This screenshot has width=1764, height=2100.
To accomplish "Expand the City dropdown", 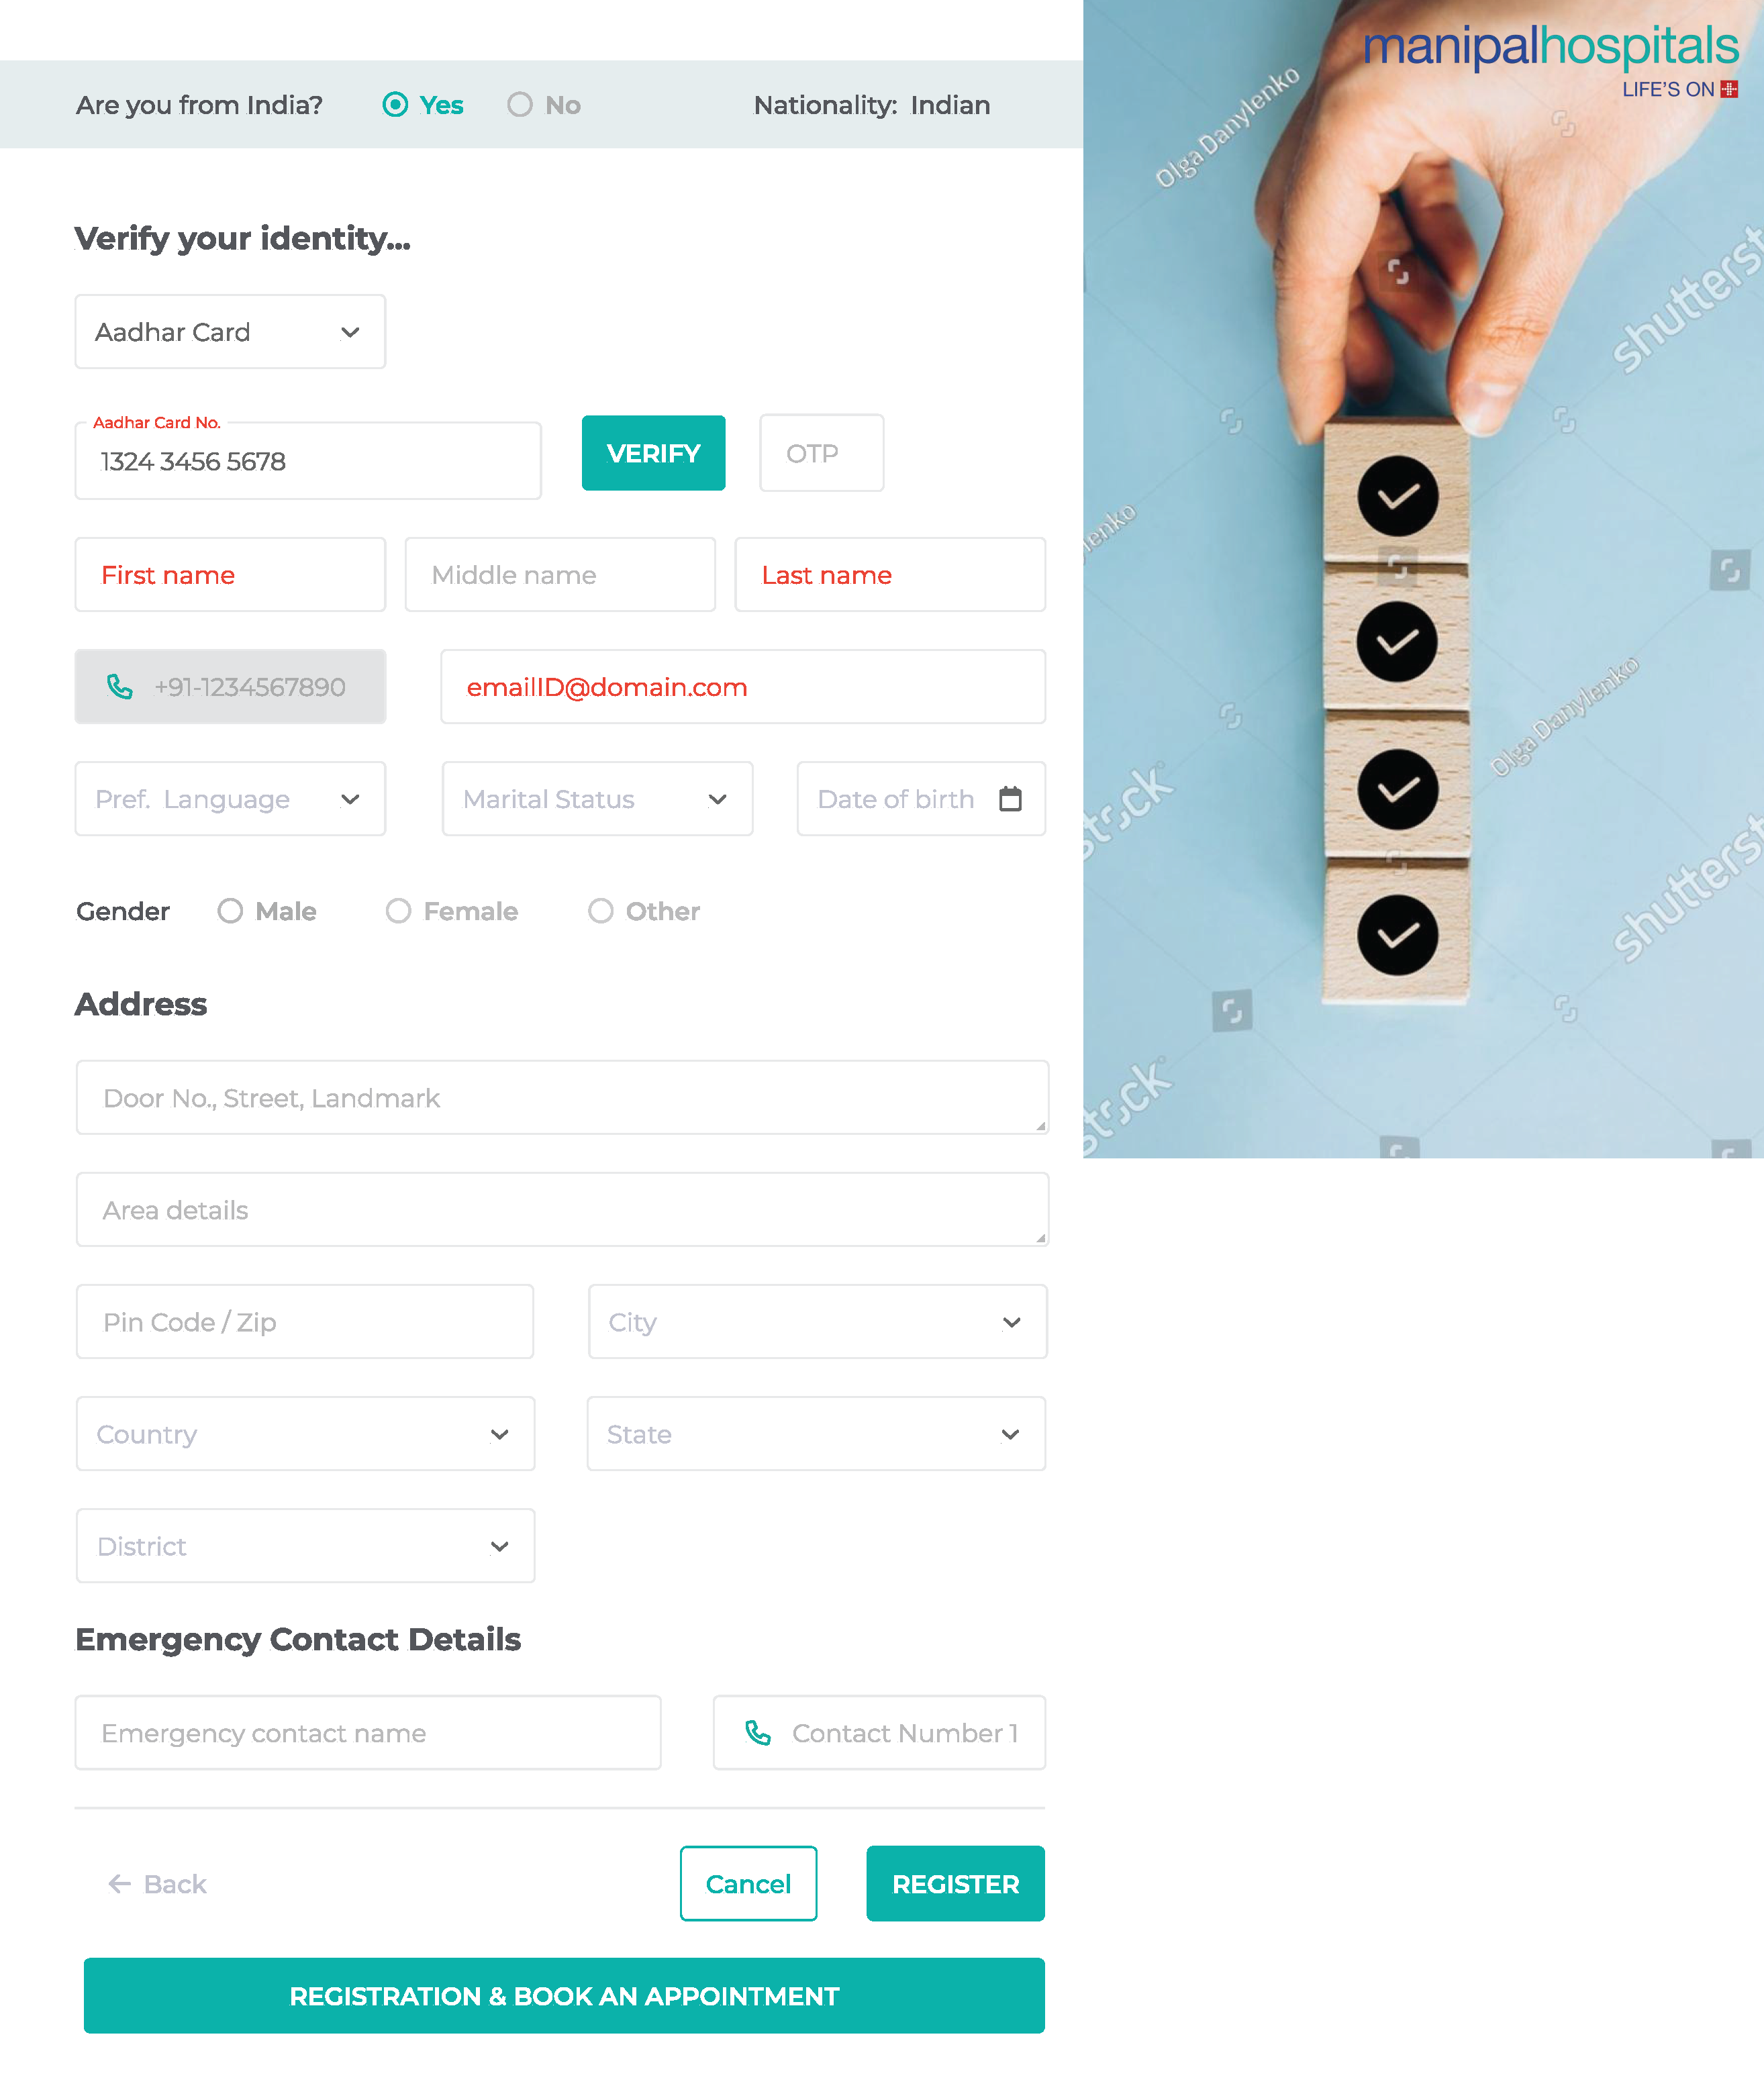I will tap(817, 1322).
